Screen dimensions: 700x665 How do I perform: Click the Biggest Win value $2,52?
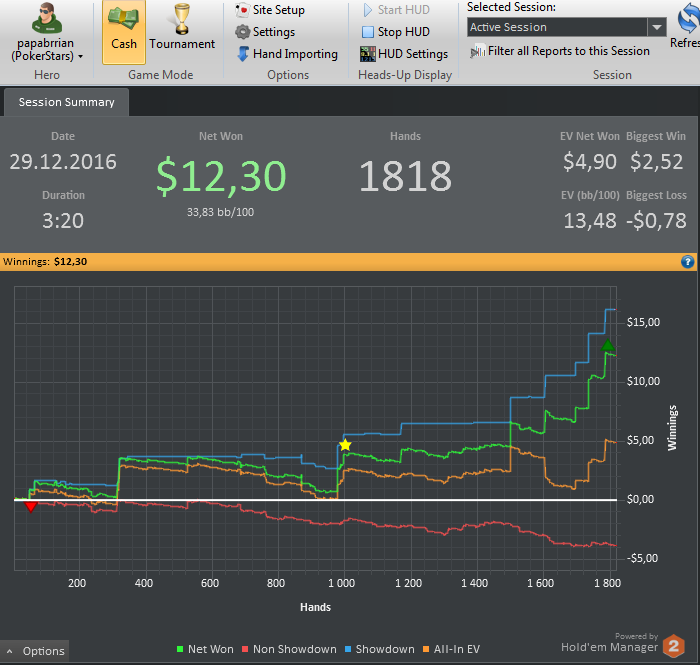pos(656,162)
